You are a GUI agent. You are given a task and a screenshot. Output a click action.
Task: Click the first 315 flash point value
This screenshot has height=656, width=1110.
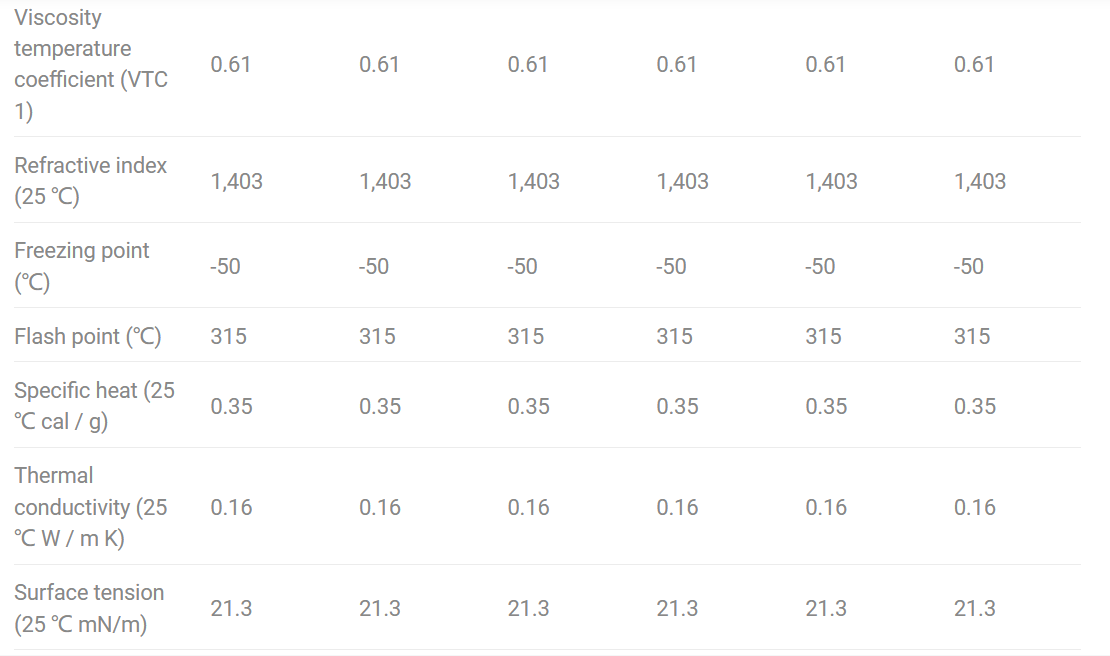click(x=229, y=336)
